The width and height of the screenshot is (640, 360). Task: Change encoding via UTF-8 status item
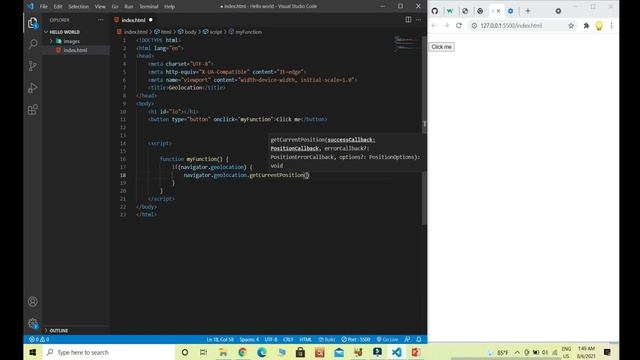tap(271, 340)
